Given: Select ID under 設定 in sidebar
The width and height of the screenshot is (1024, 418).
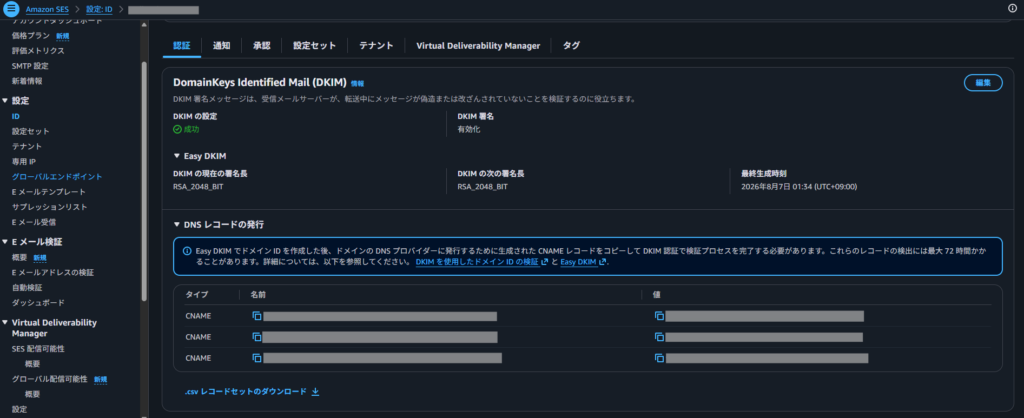Looking at the screenshot, I should point(15,116).
